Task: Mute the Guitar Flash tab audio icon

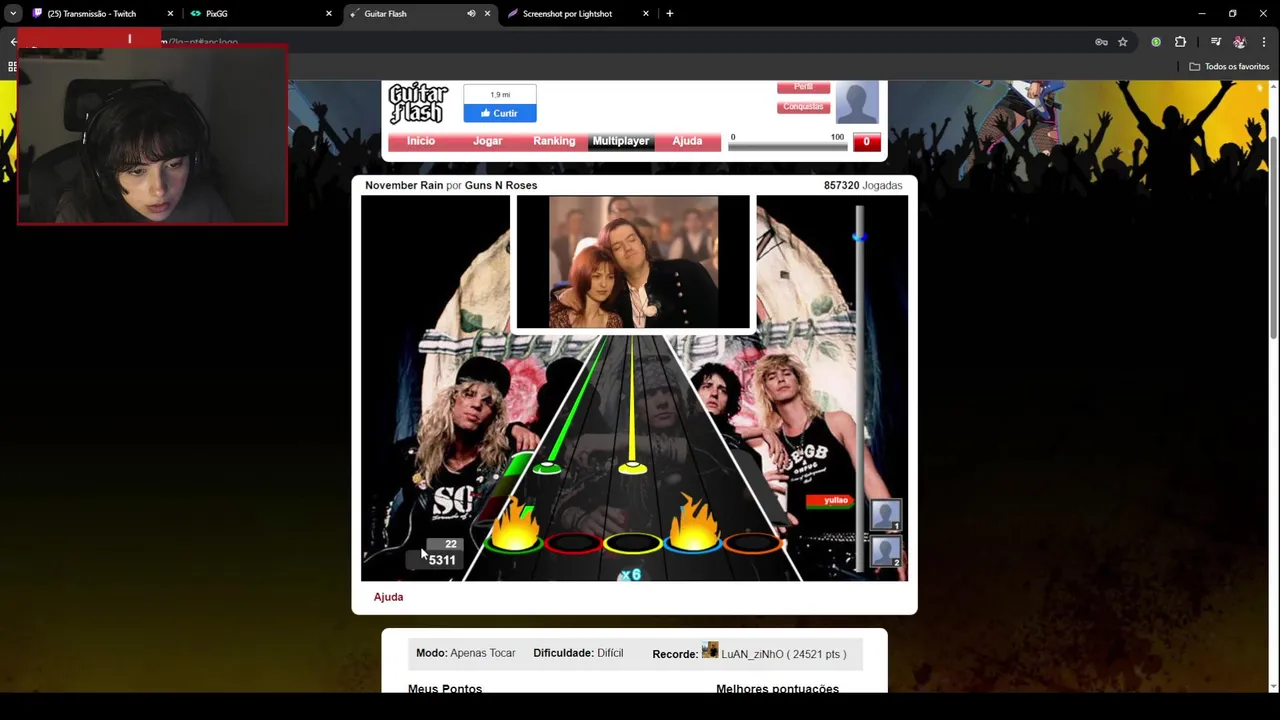Action: tap(471, 14)
